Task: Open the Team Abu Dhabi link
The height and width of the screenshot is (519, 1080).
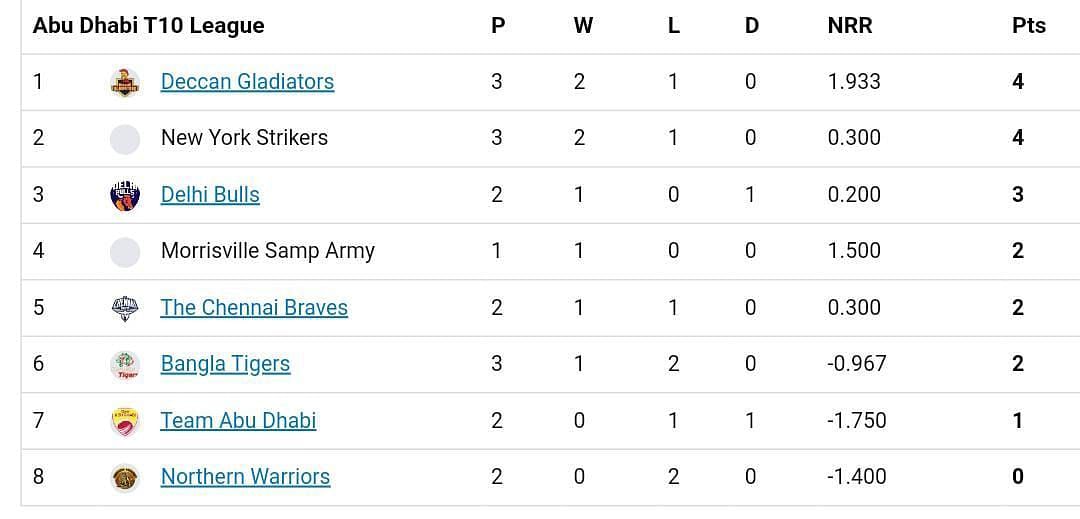Action: coord(238,421)
